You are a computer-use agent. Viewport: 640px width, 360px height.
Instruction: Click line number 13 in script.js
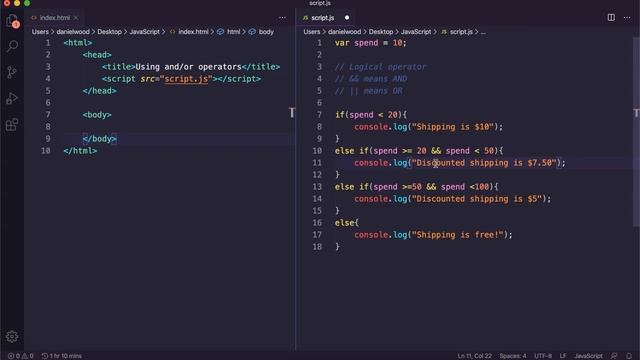pos(317,187)
